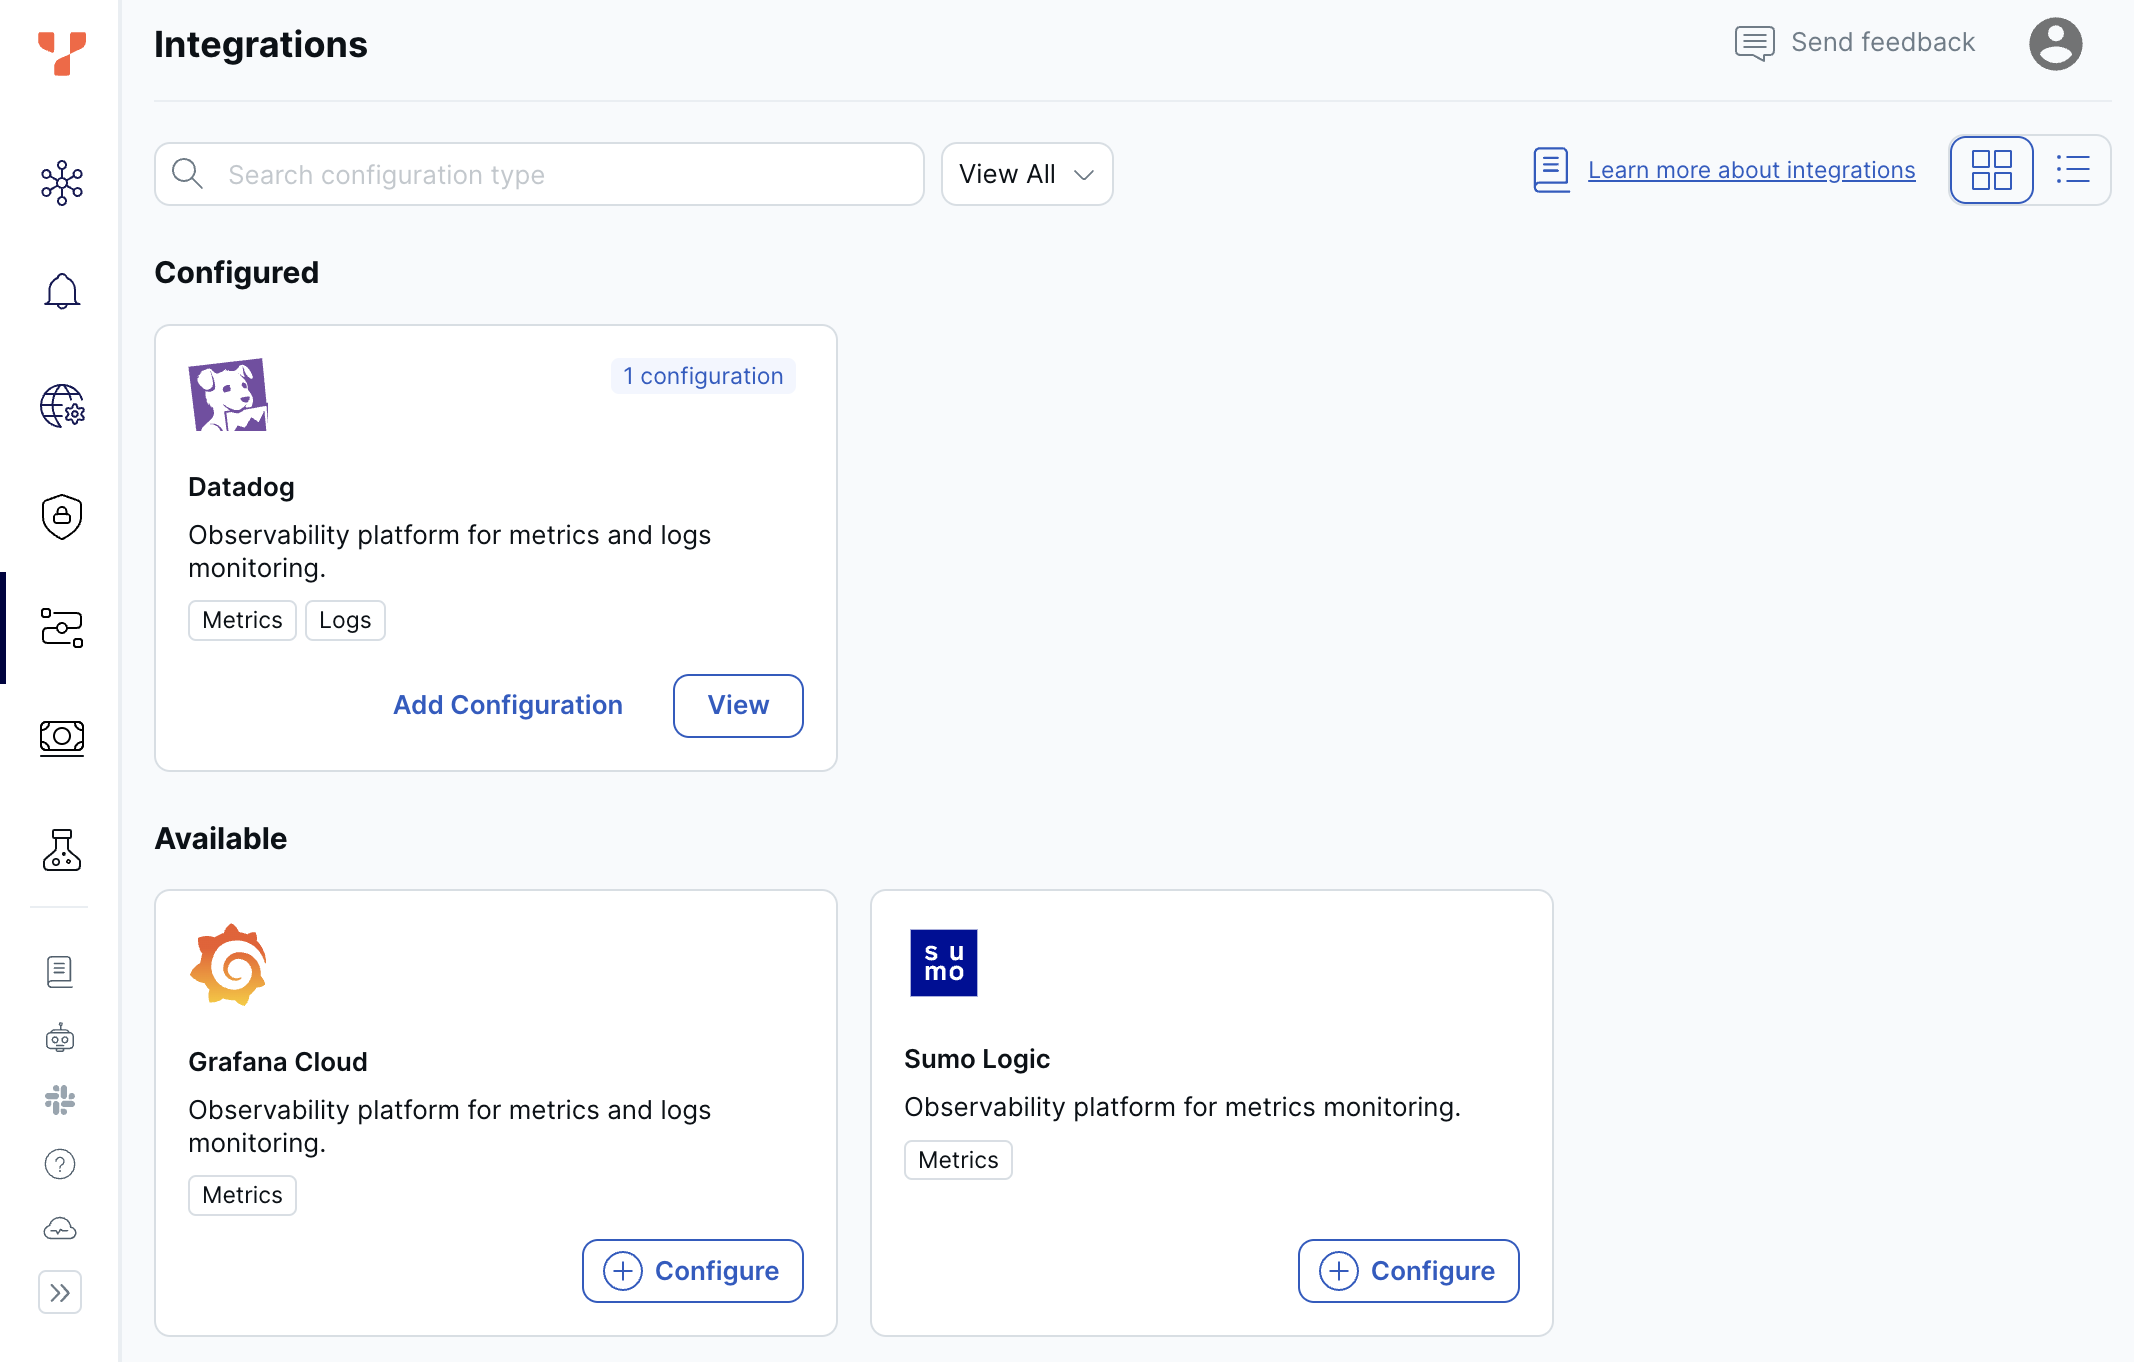Screen dimensions: 2134x1362
Task: Open the documentation book icon in the sidebar
Action: [60, 970]
